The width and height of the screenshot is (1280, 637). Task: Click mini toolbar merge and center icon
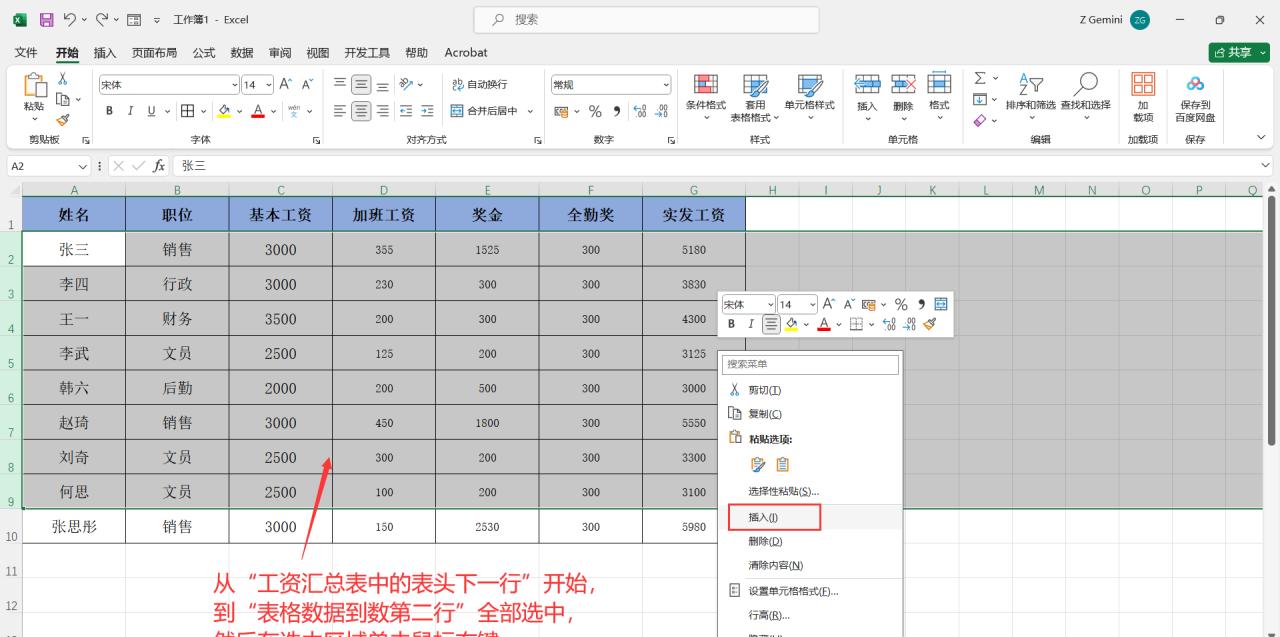point(941,304)
